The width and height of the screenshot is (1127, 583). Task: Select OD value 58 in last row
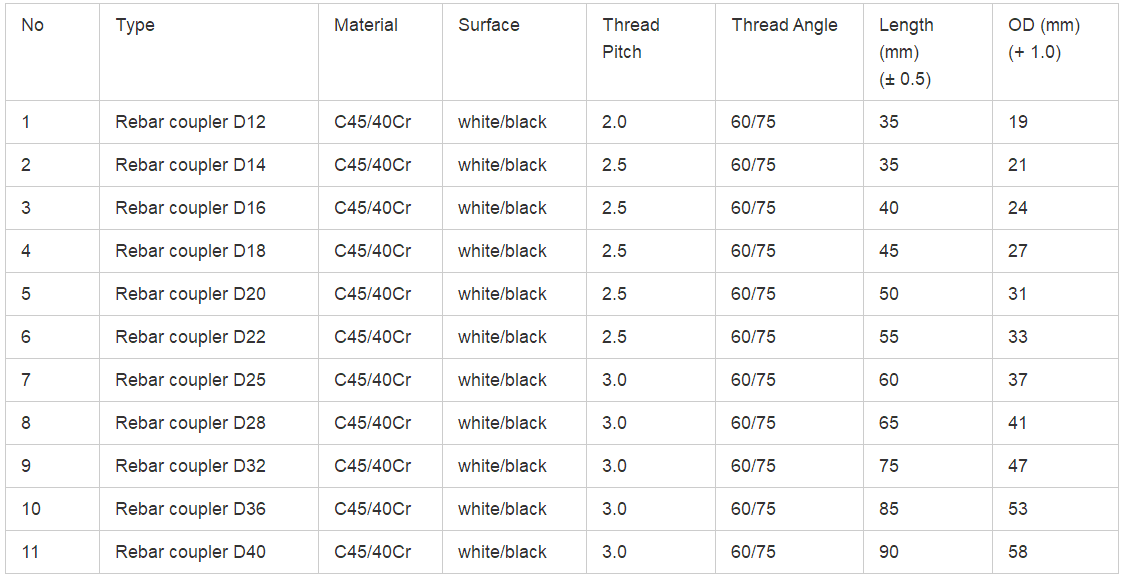pos(1018,552)
